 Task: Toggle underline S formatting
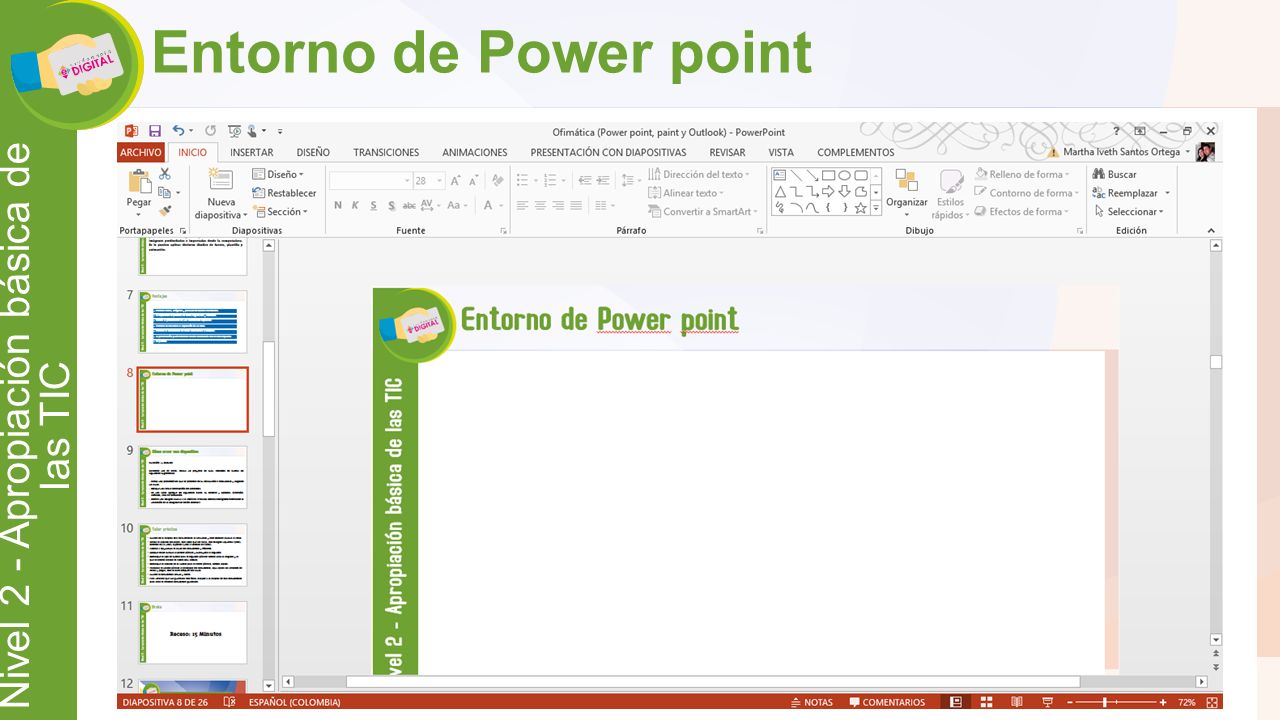tap(374, 206)
